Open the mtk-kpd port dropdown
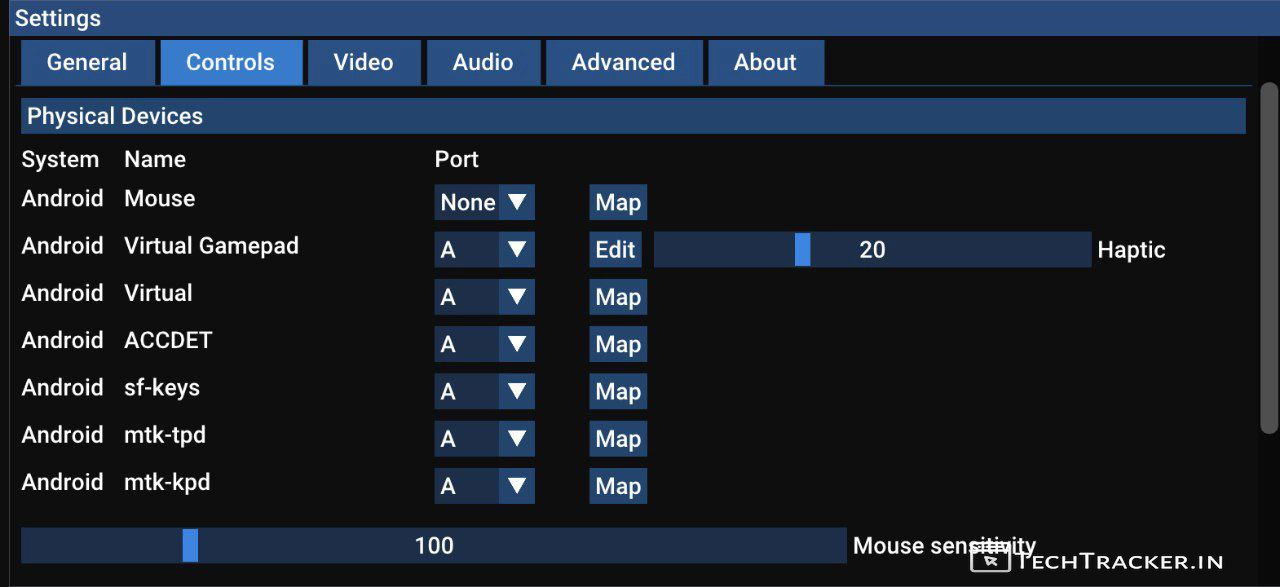The height and width of the screenshot is (587, 1280). click(x=485, y=486)
